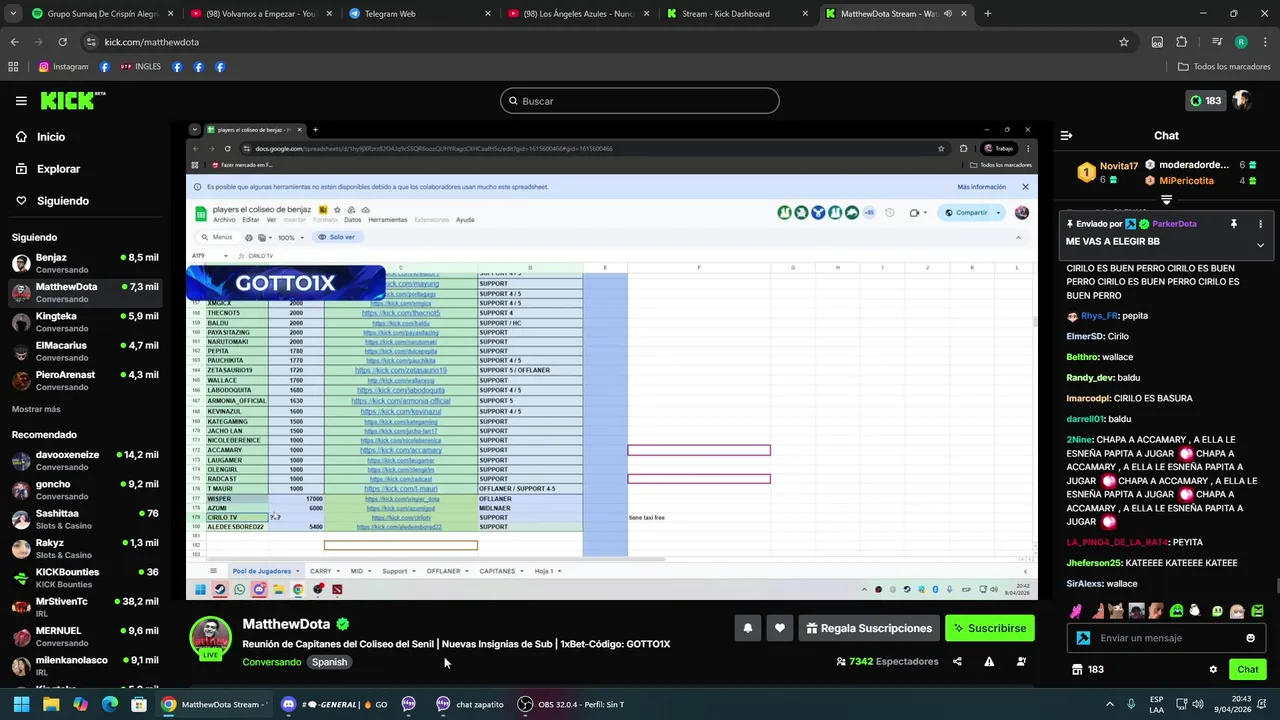Screen dimensions: 1280x720
Task: Open ElMacarius channel in sidebar
Action: pyautogui.click(x=85, y=351)
